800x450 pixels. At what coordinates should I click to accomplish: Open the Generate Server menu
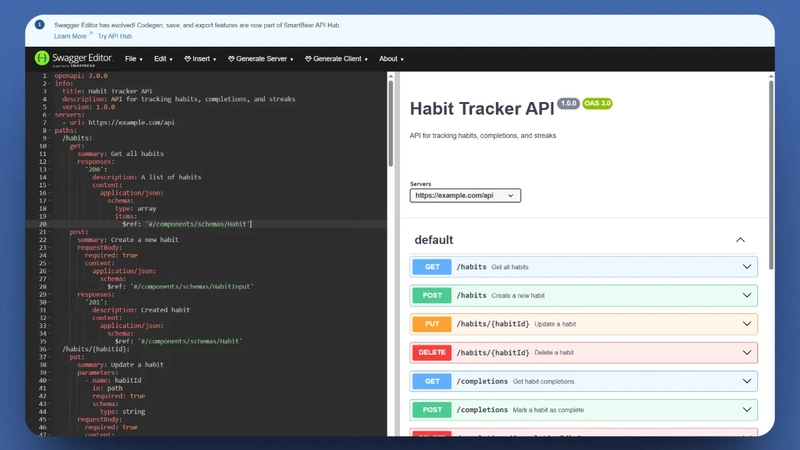click(x=261, y=59)
